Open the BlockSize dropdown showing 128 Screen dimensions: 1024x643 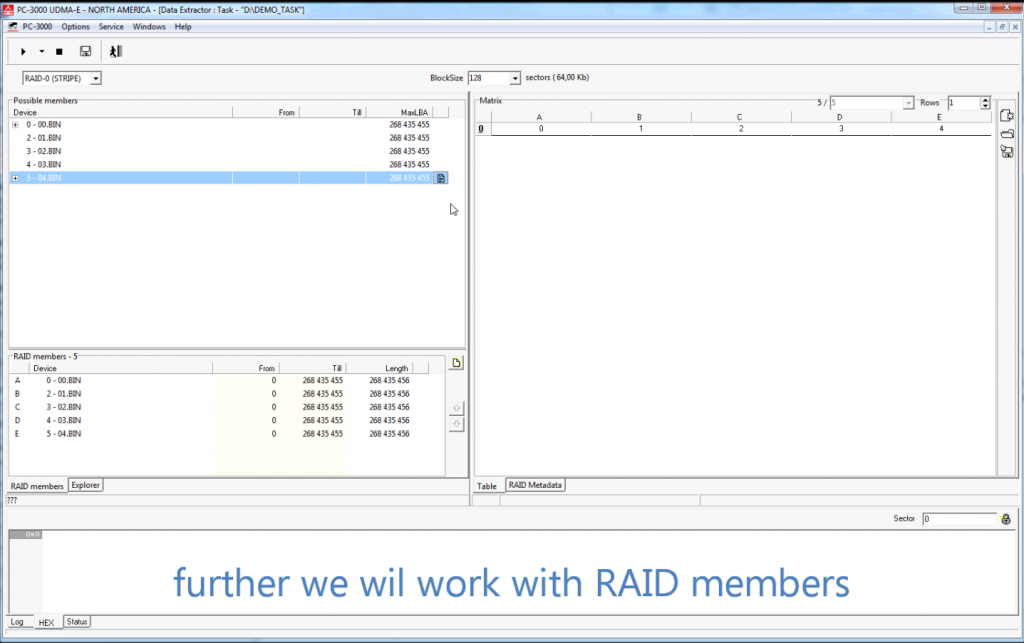(x=513, y=77)
